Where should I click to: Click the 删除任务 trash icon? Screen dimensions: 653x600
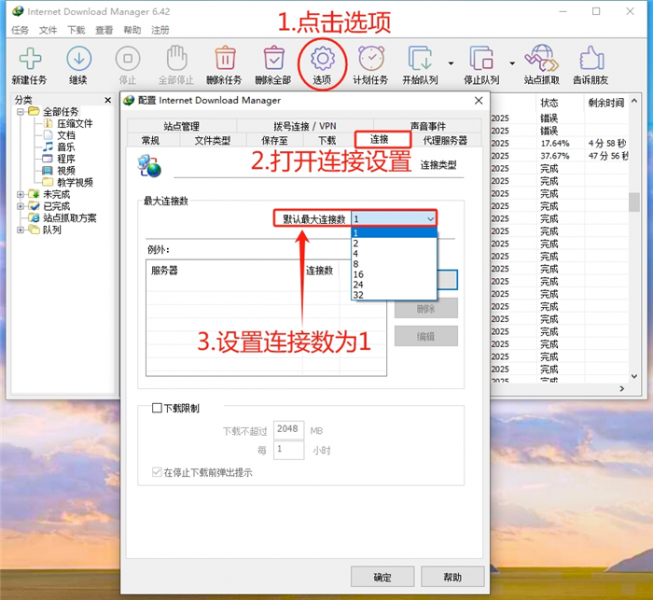(225, 58)
